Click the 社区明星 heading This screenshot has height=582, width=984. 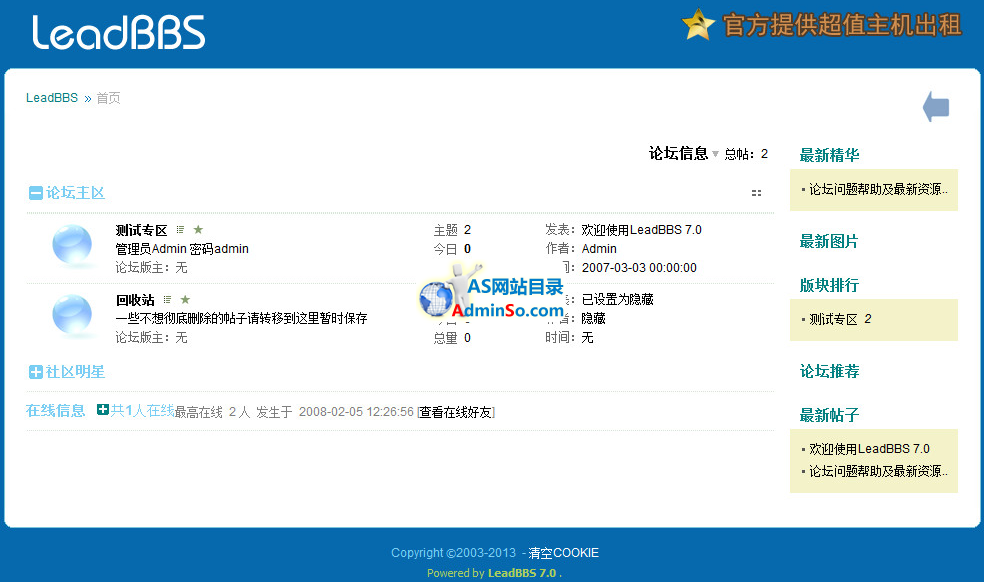[x=75, y=372]
